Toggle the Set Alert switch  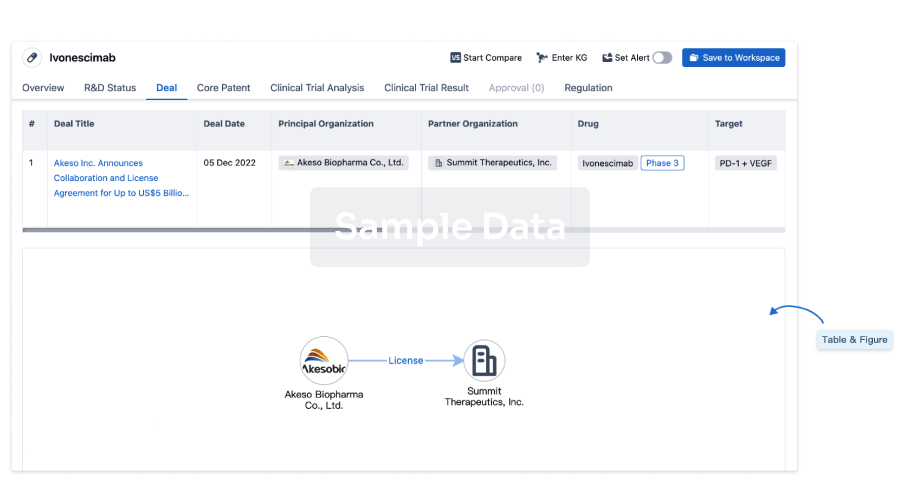pyautogui.click(x=662, y=58)
